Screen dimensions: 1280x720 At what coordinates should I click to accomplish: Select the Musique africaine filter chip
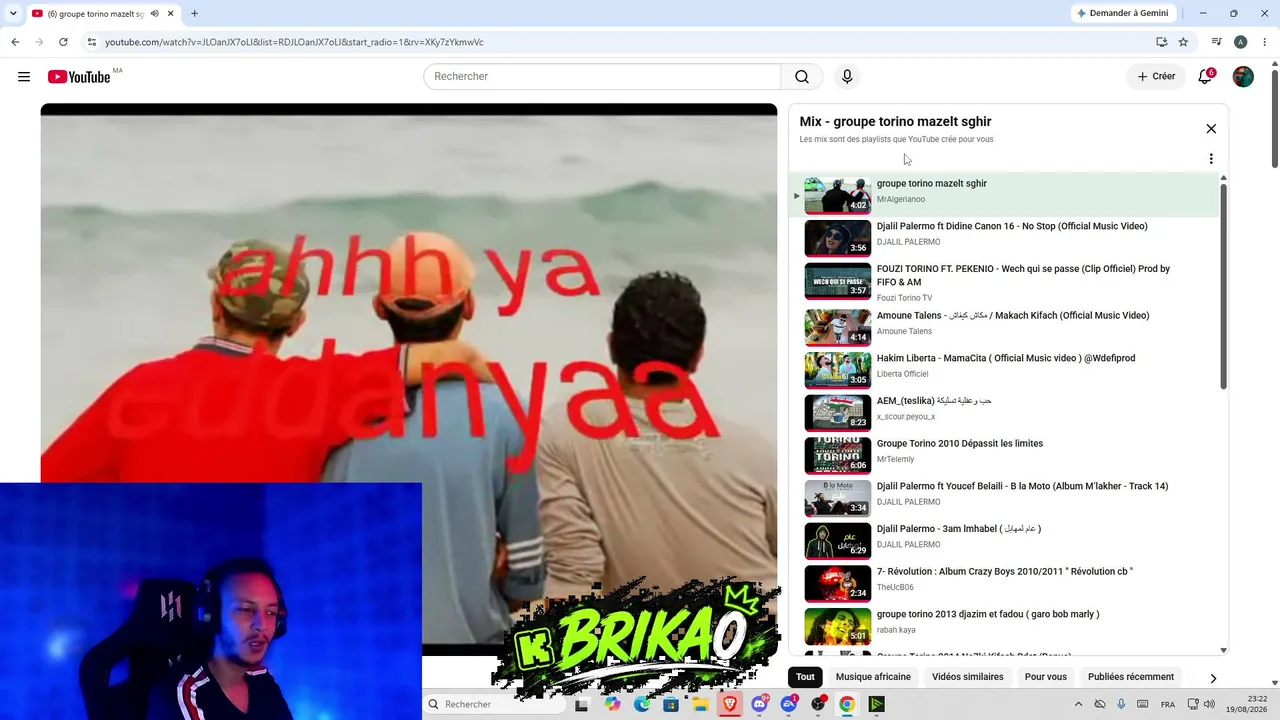pos(873,677)
